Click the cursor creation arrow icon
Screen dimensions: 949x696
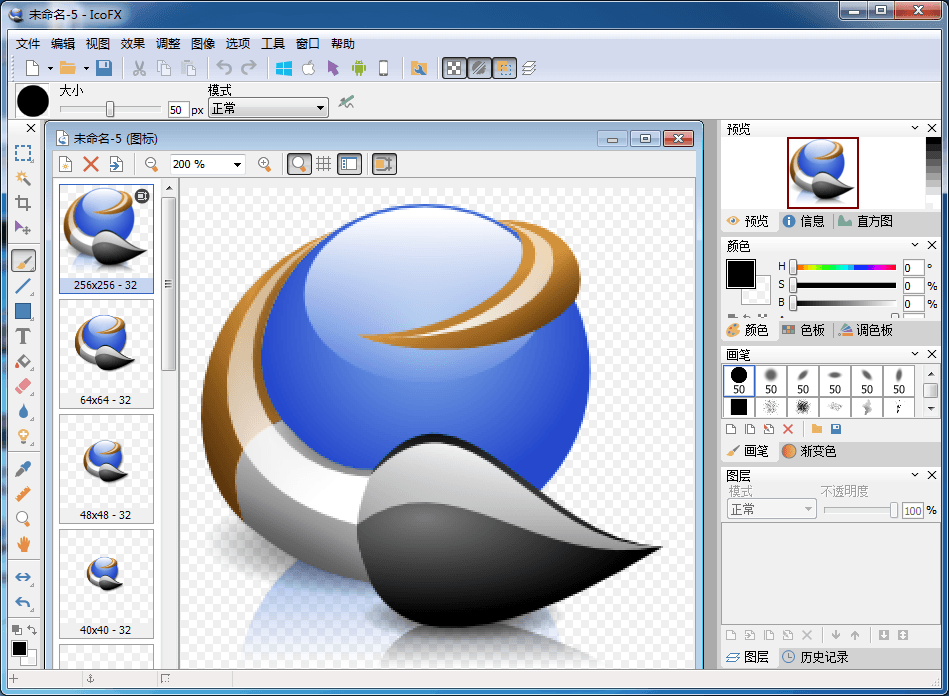(333, 68)
